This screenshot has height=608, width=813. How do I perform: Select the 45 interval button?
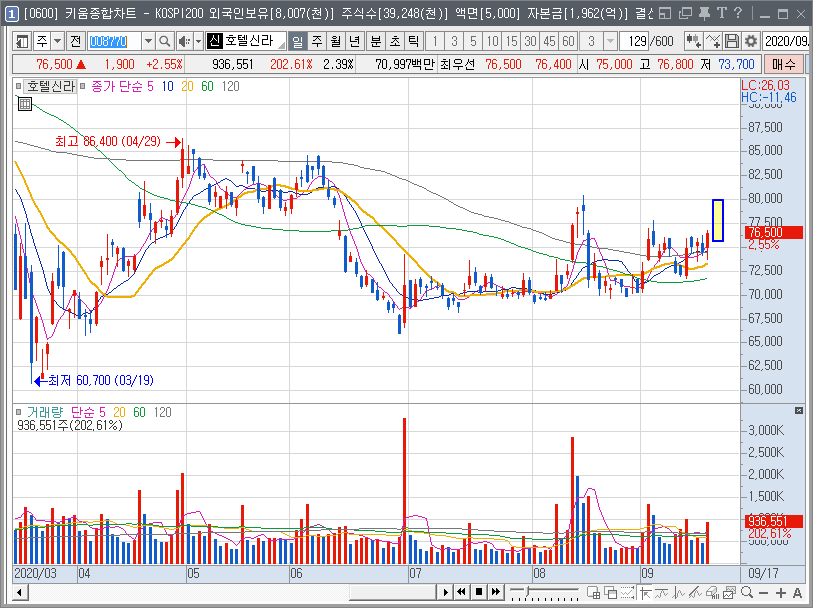549,40
